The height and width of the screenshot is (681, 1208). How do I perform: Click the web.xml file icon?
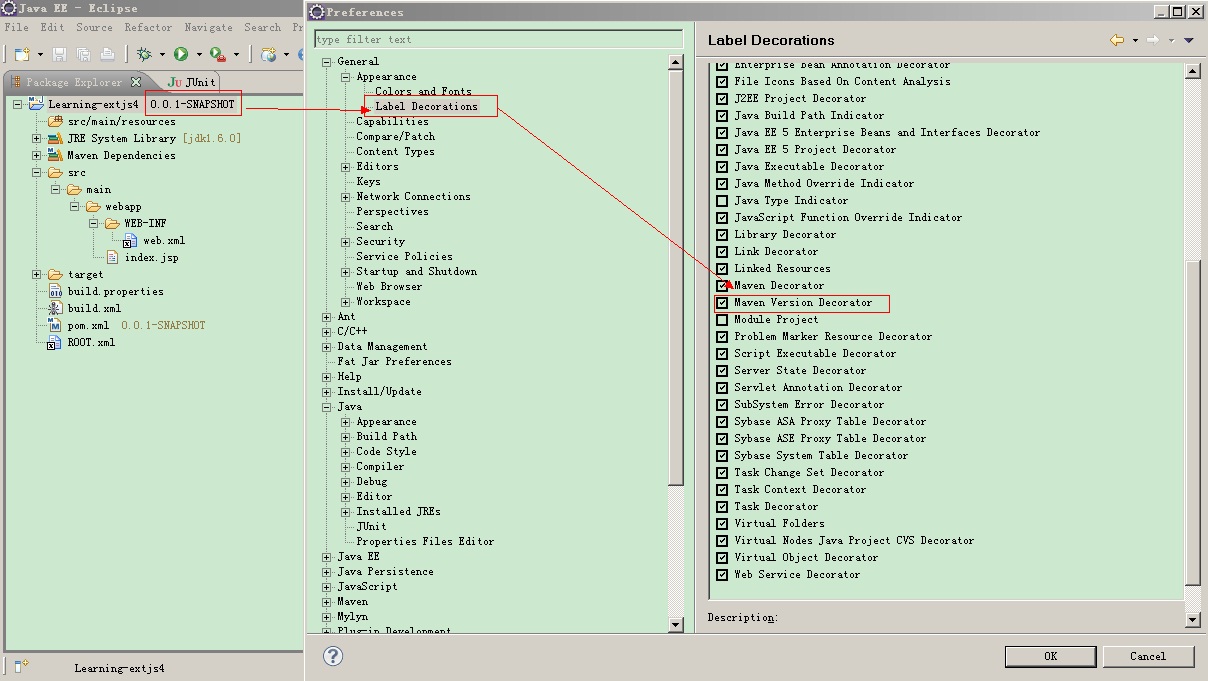click(130, 240)
